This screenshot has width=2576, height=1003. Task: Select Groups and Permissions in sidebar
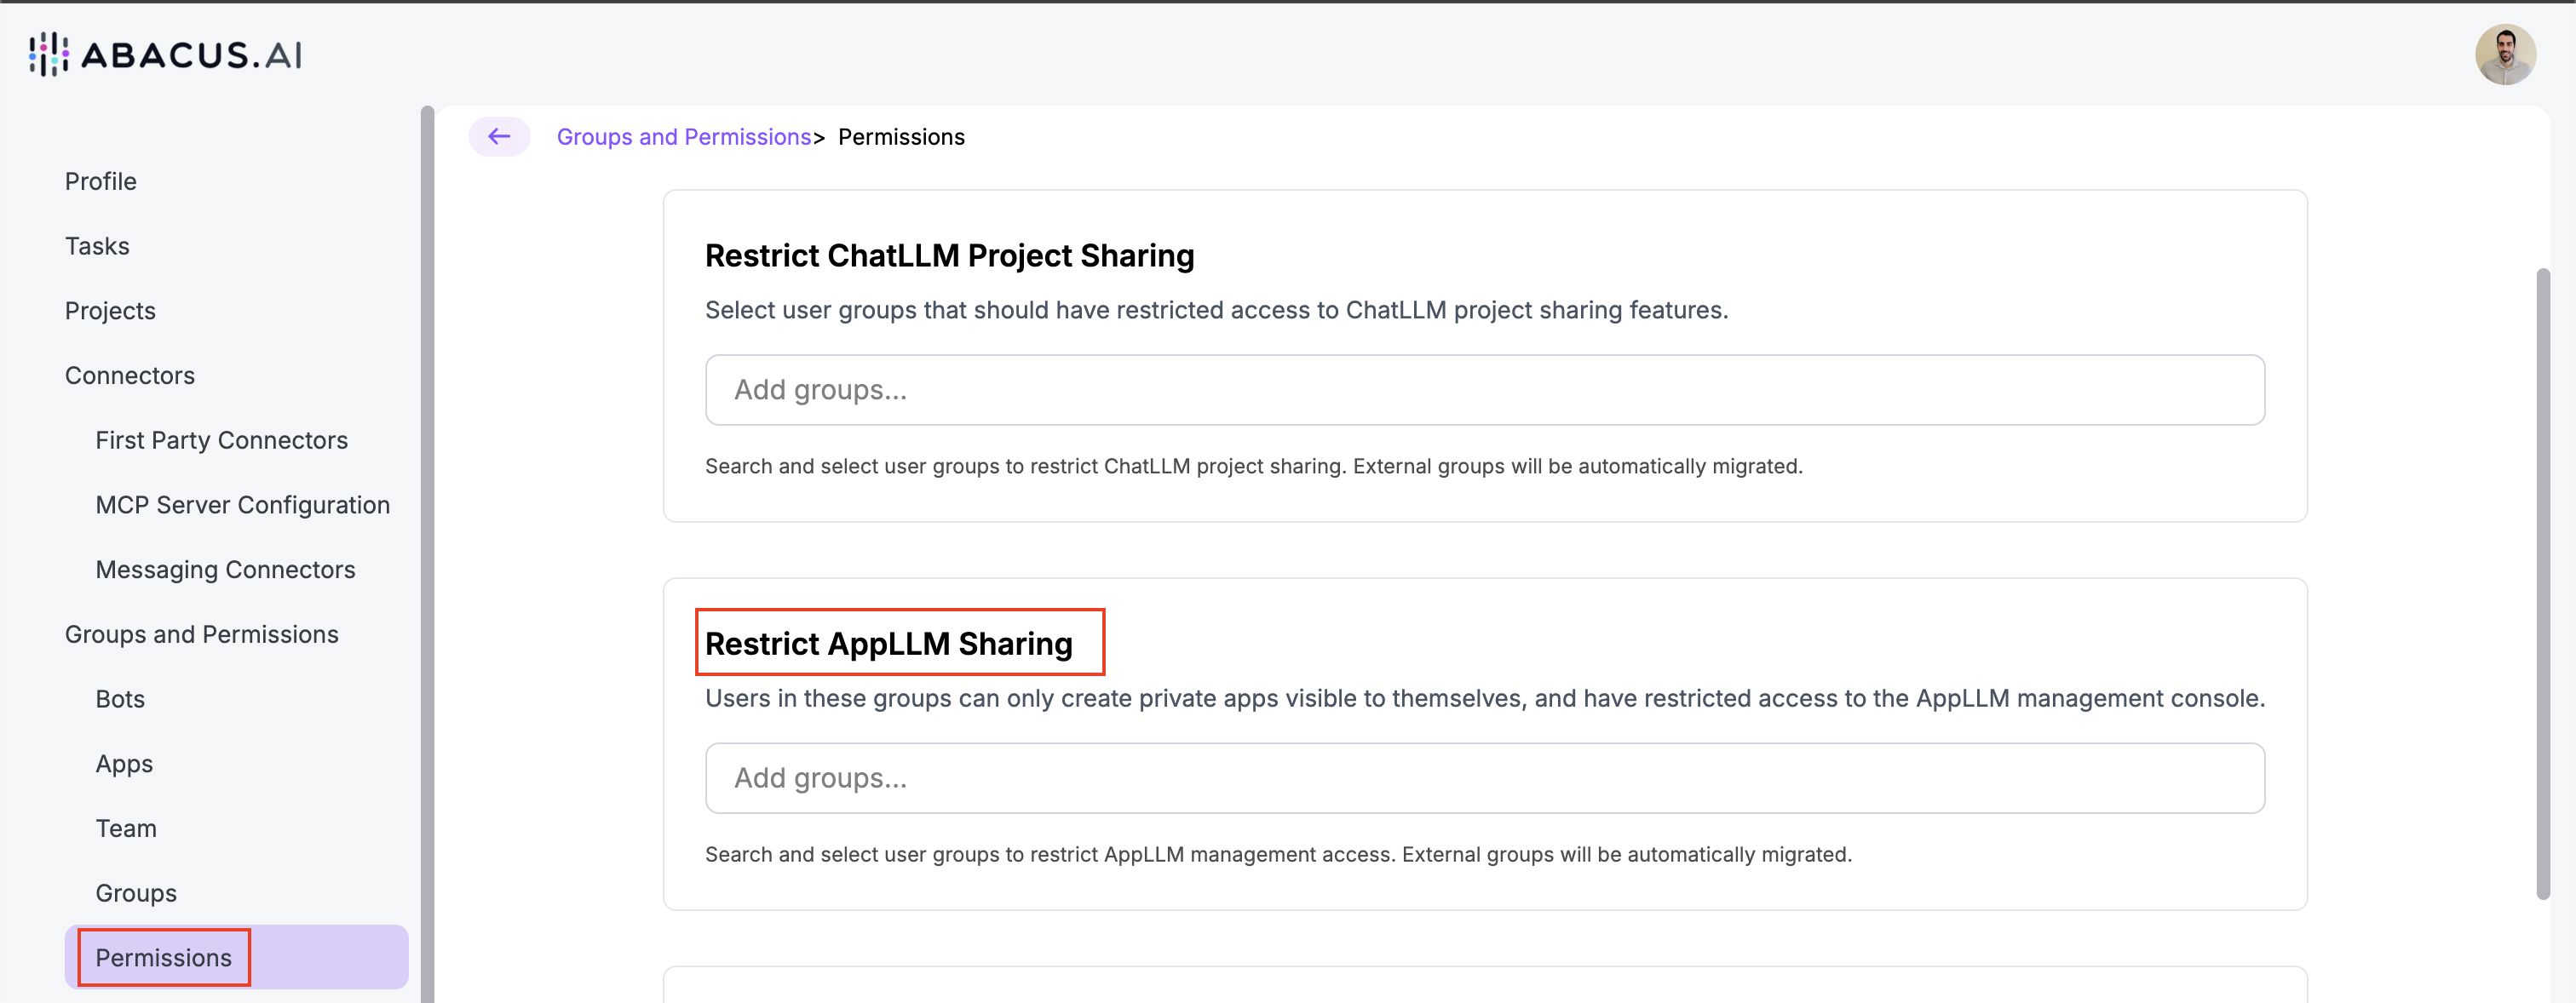(x=201, y=634)
